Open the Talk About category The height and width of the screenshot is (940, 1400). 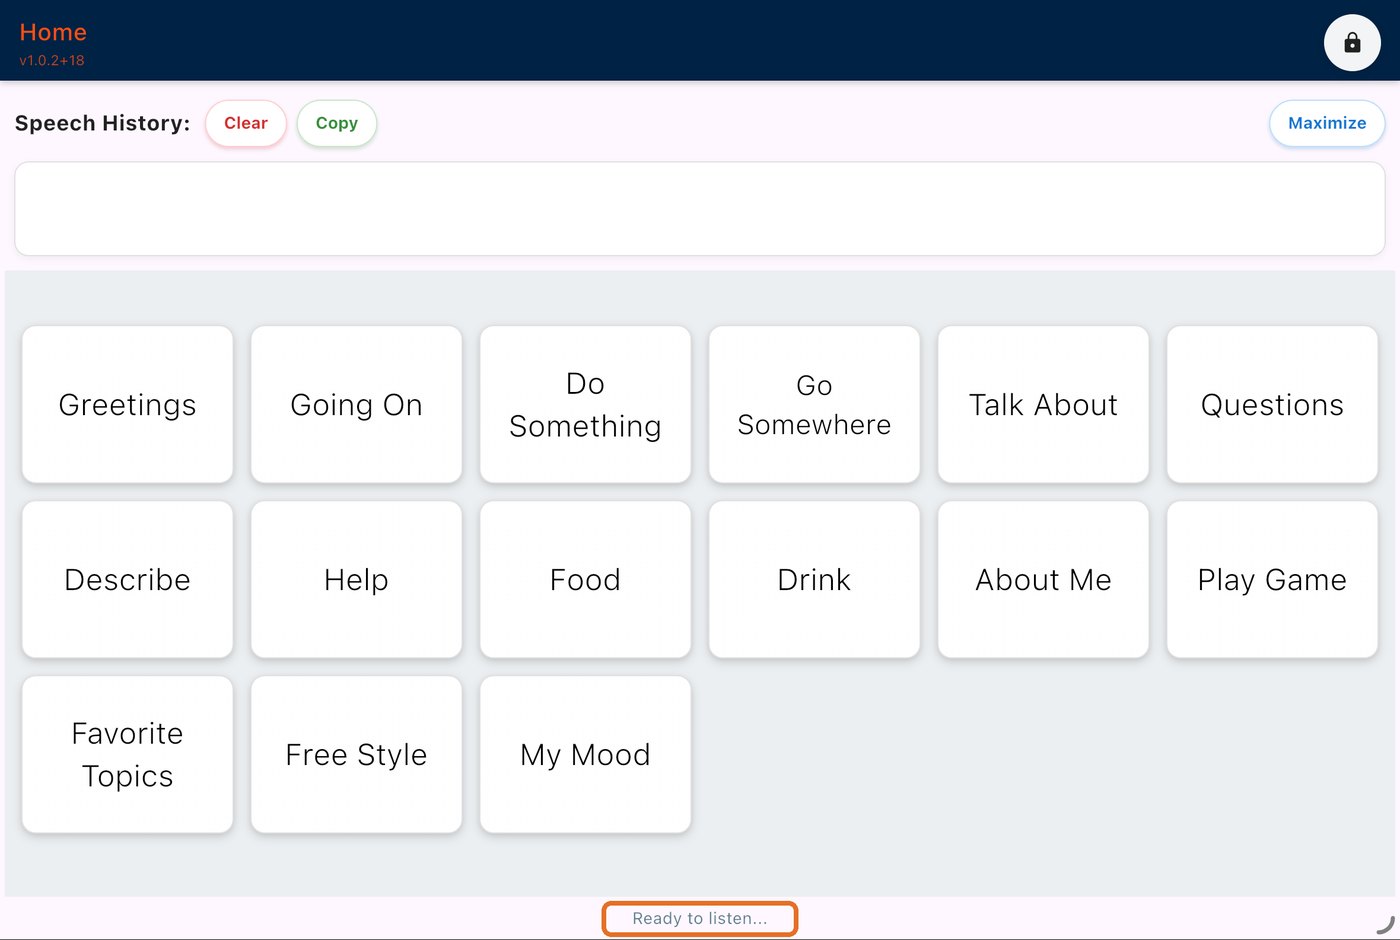1044,404
